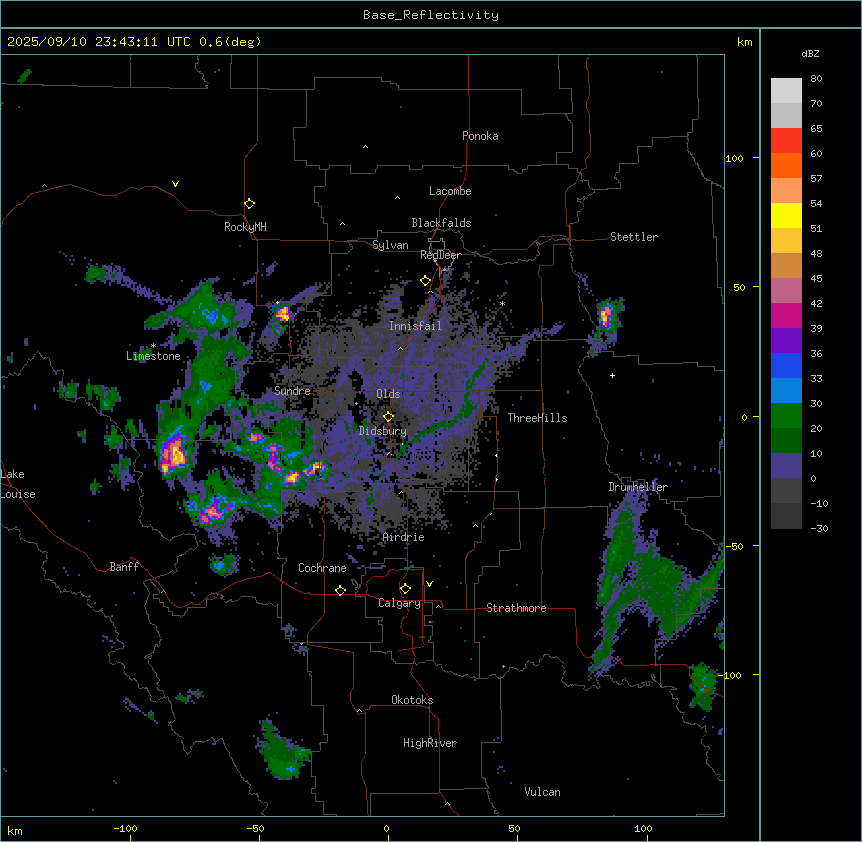Pick the bright green 20-30 dBZ swatch
Viewport: 862px width, 842px height.
click(786, 416)
